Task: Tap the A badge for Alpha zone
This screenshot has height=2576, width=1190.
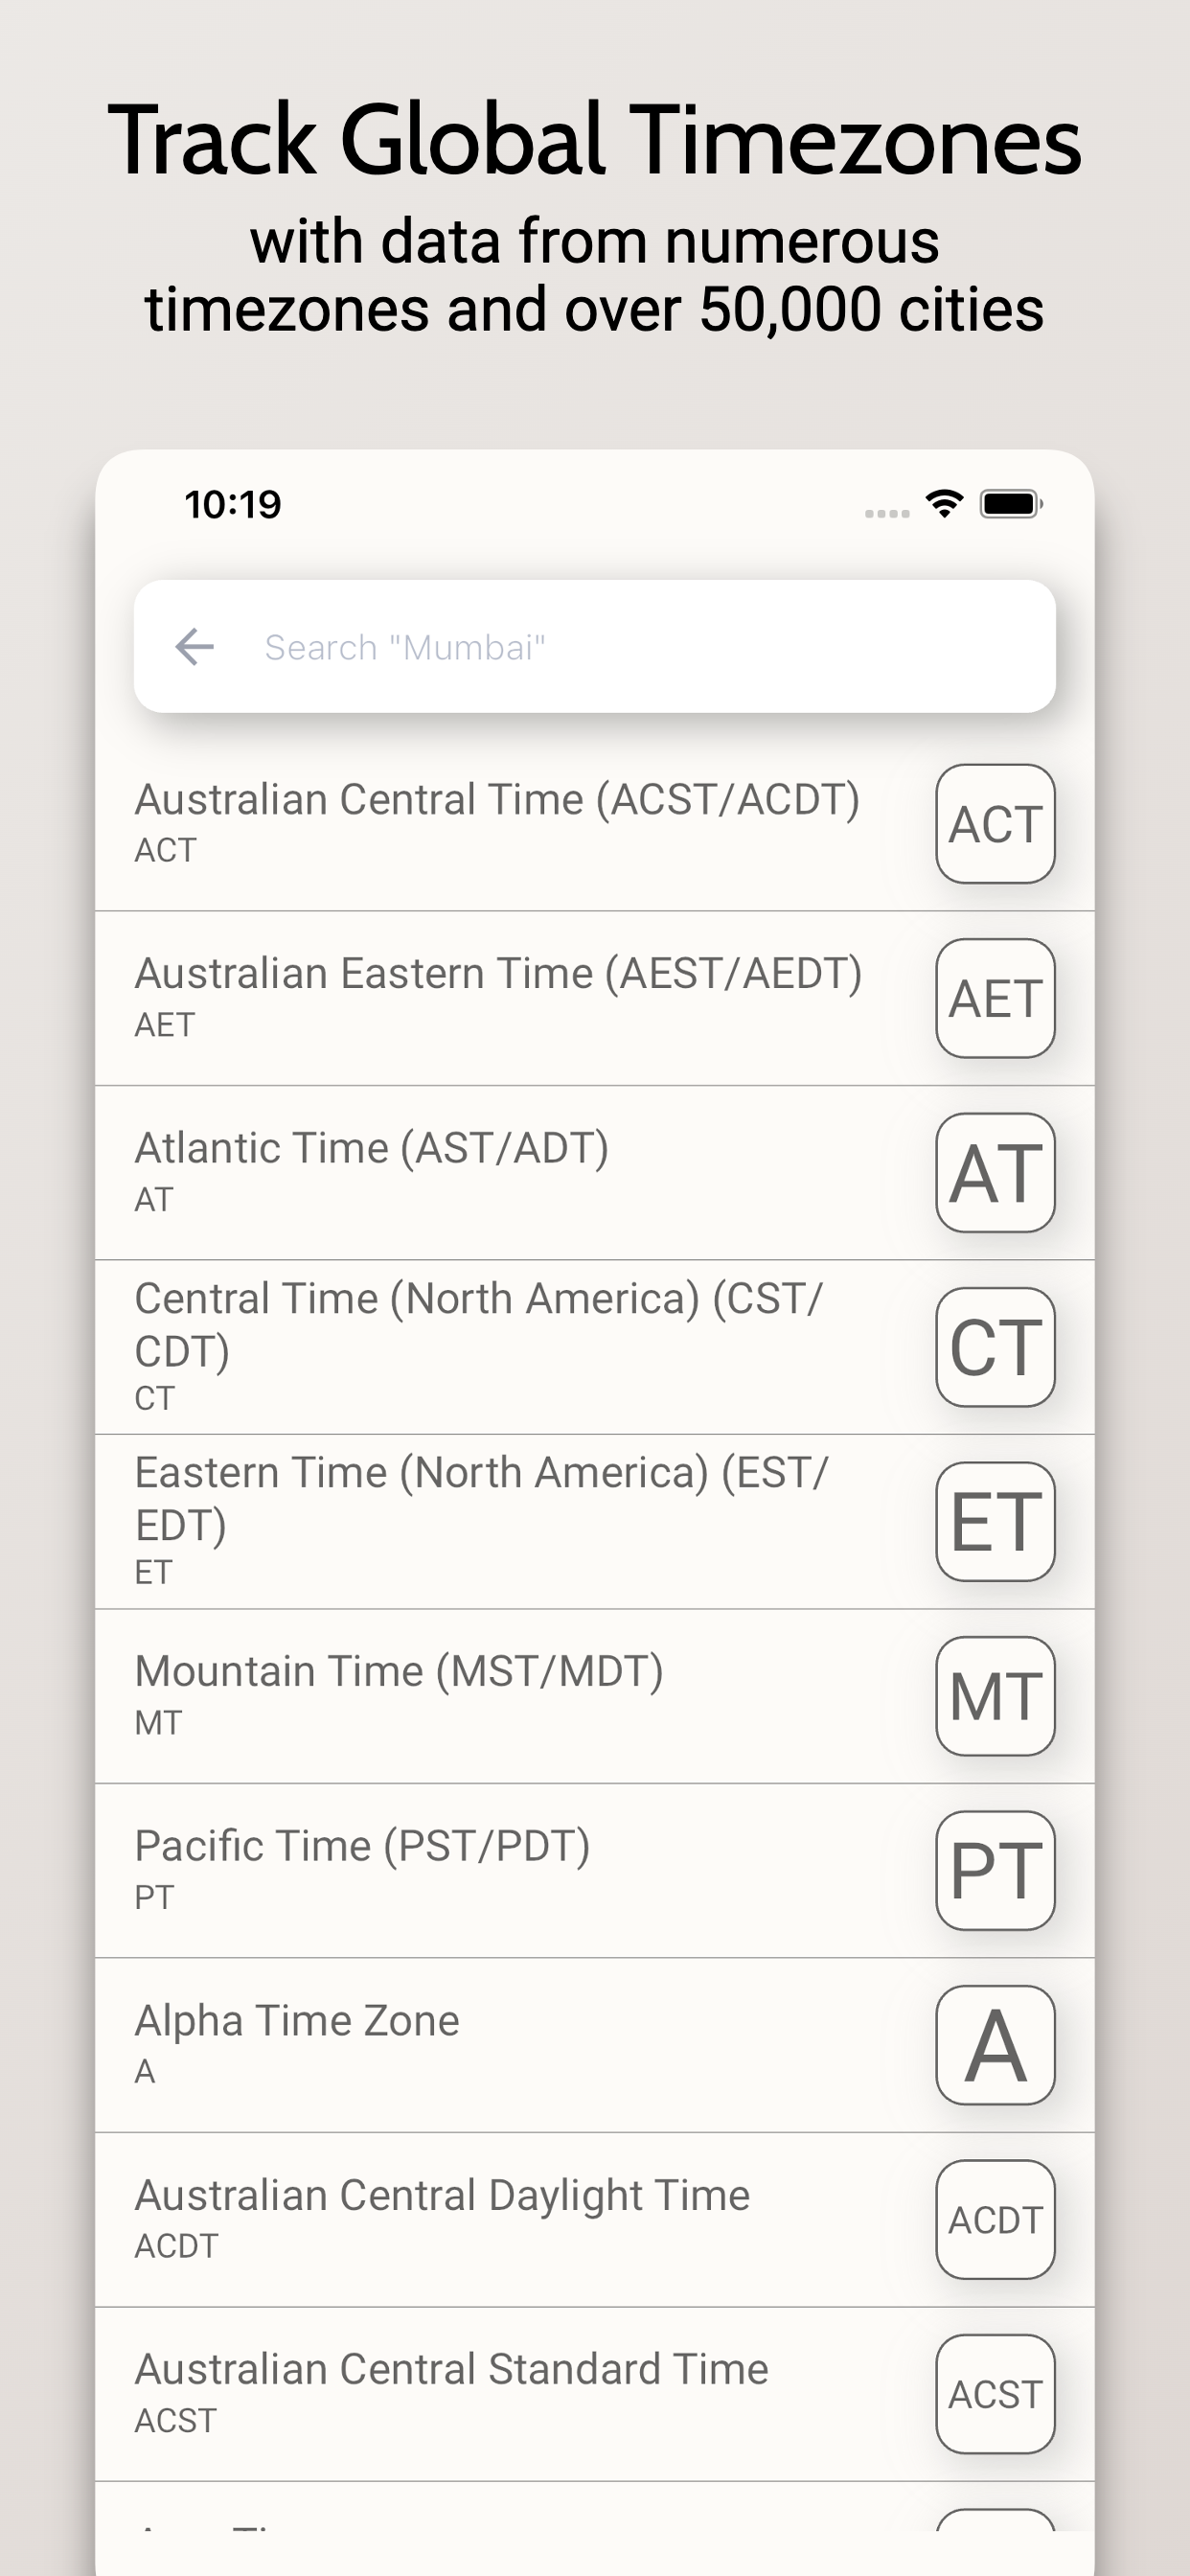Action: [x=995, y=2045]
